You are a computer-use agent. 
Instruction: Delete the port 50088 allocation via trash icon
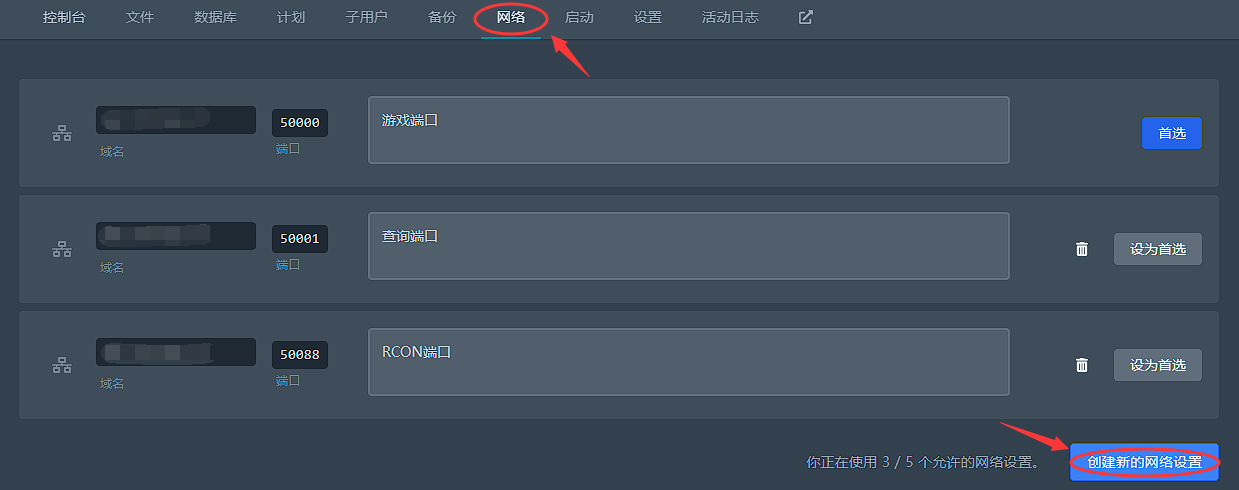click(1081, 365)
